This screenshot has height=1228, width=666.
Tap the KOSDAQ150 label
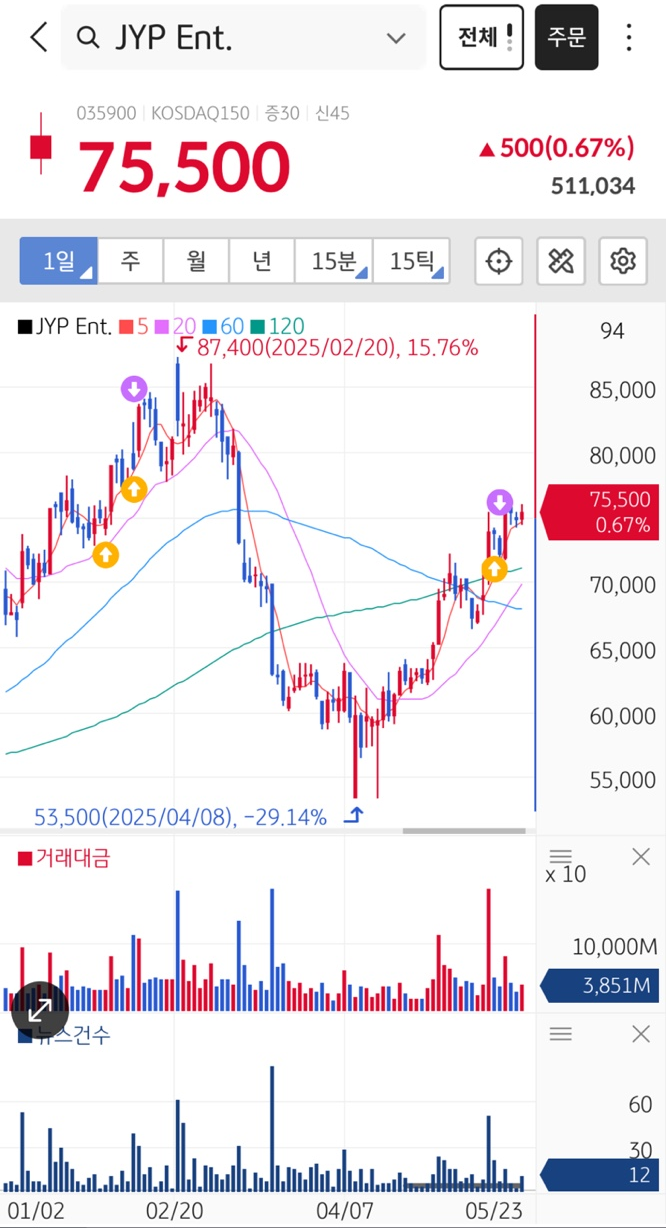point(200,113)
